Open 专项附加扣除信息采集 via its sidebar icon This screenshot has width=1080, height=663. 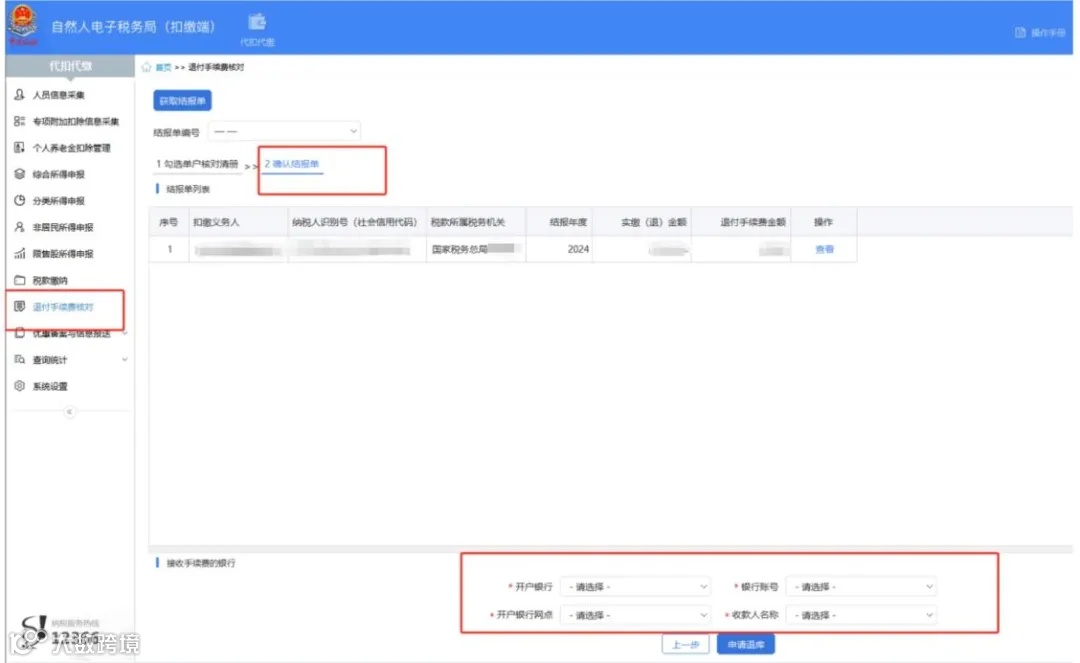[x=19, y=121]
